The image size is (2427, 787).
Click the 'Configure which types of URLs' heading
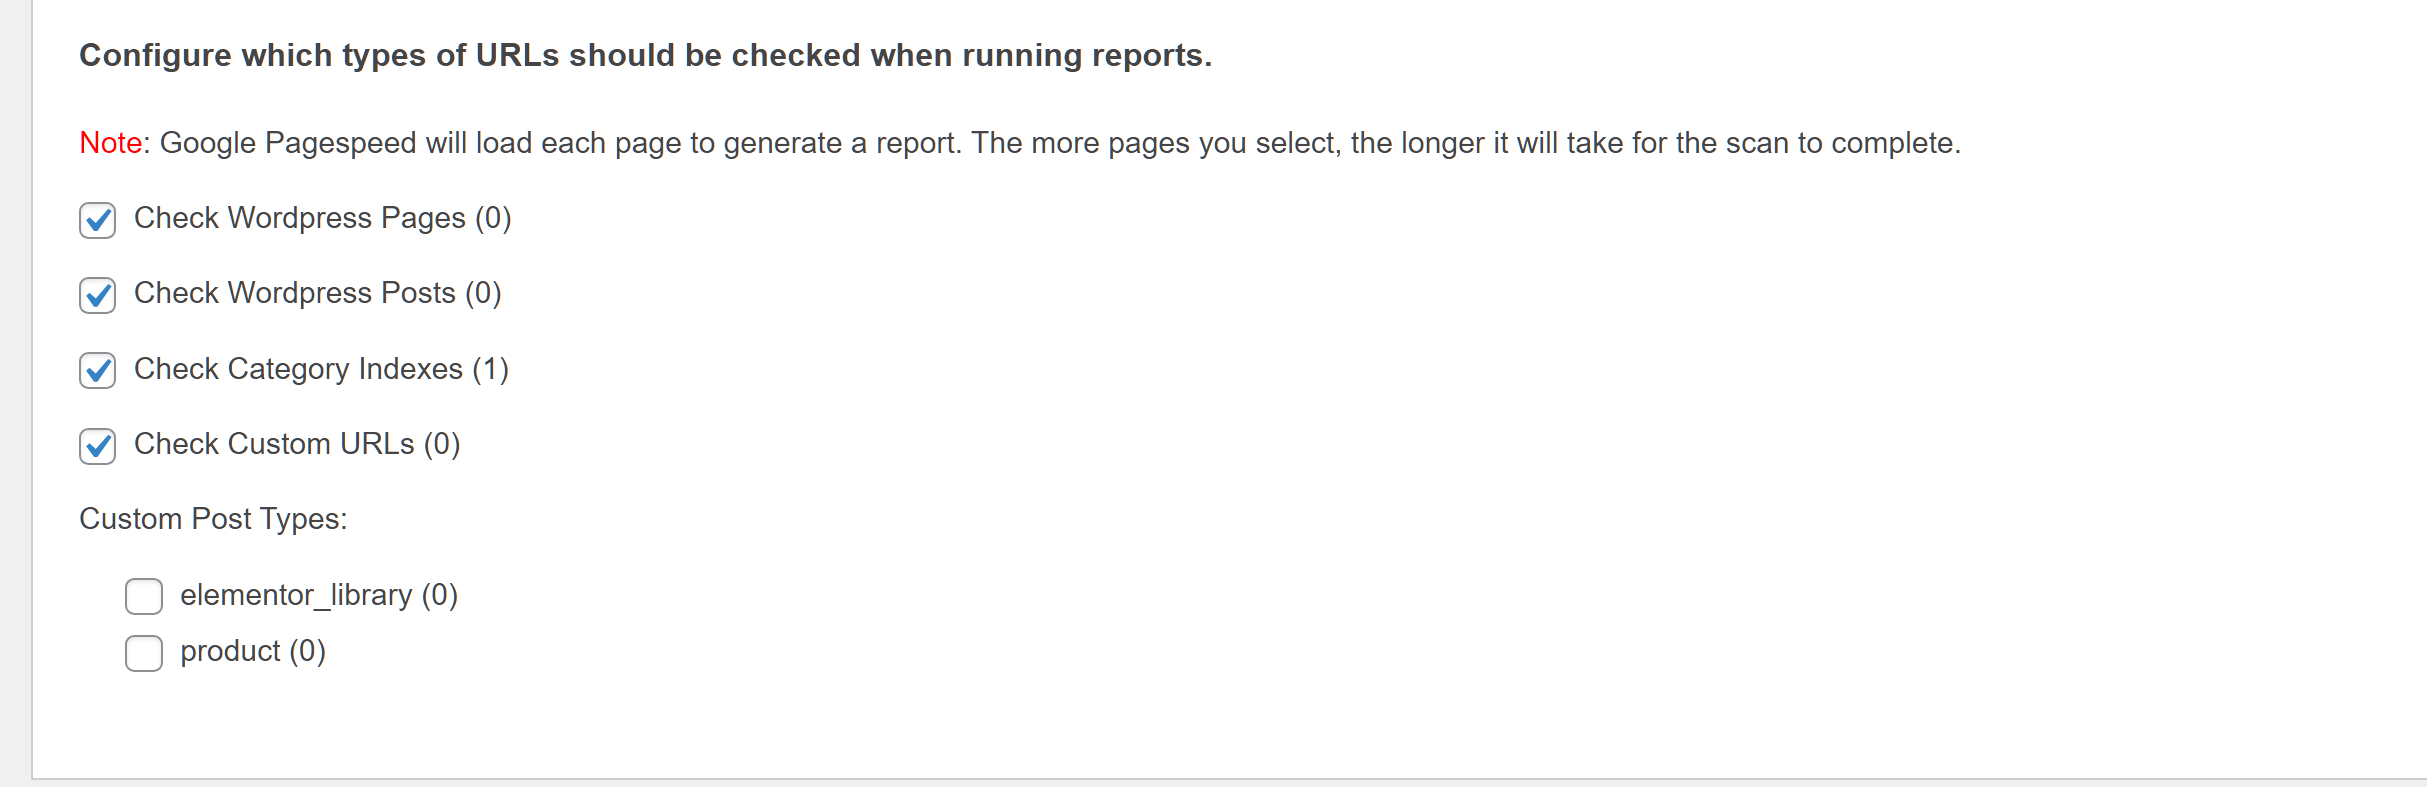click(x=646, y=55)
